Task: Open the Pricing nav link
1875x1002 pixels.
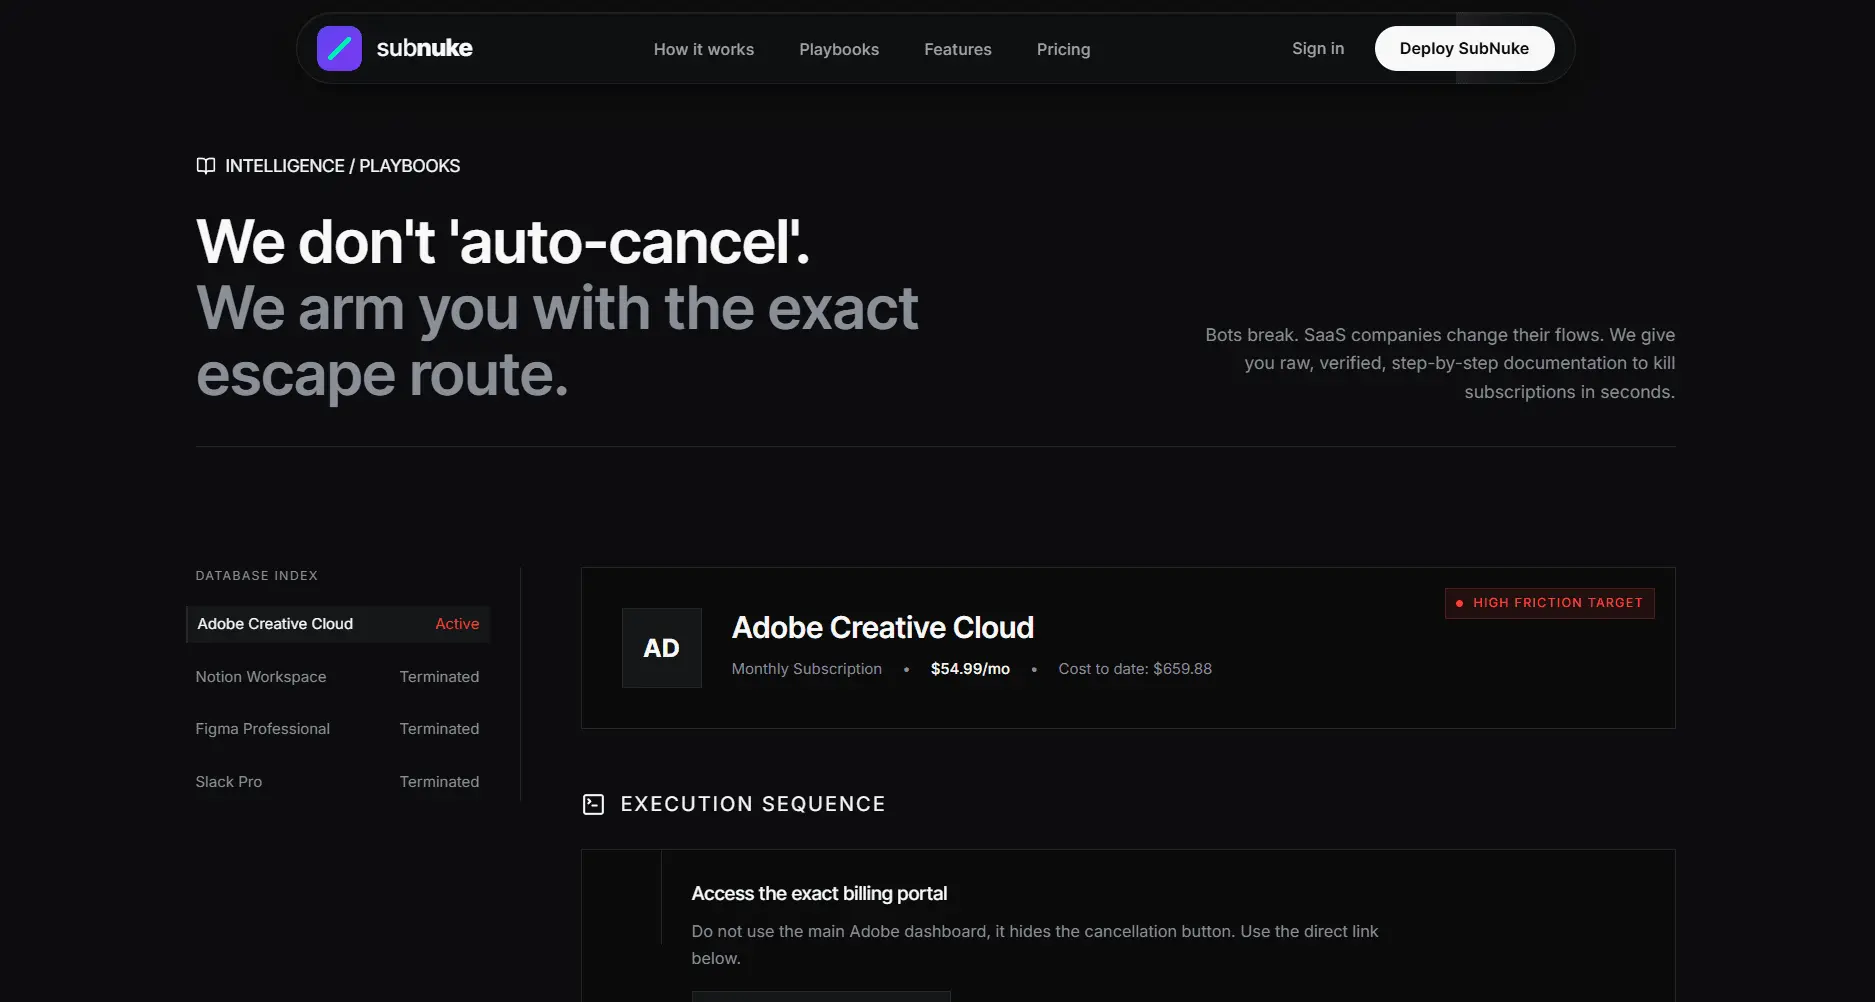Action: 1063,49
